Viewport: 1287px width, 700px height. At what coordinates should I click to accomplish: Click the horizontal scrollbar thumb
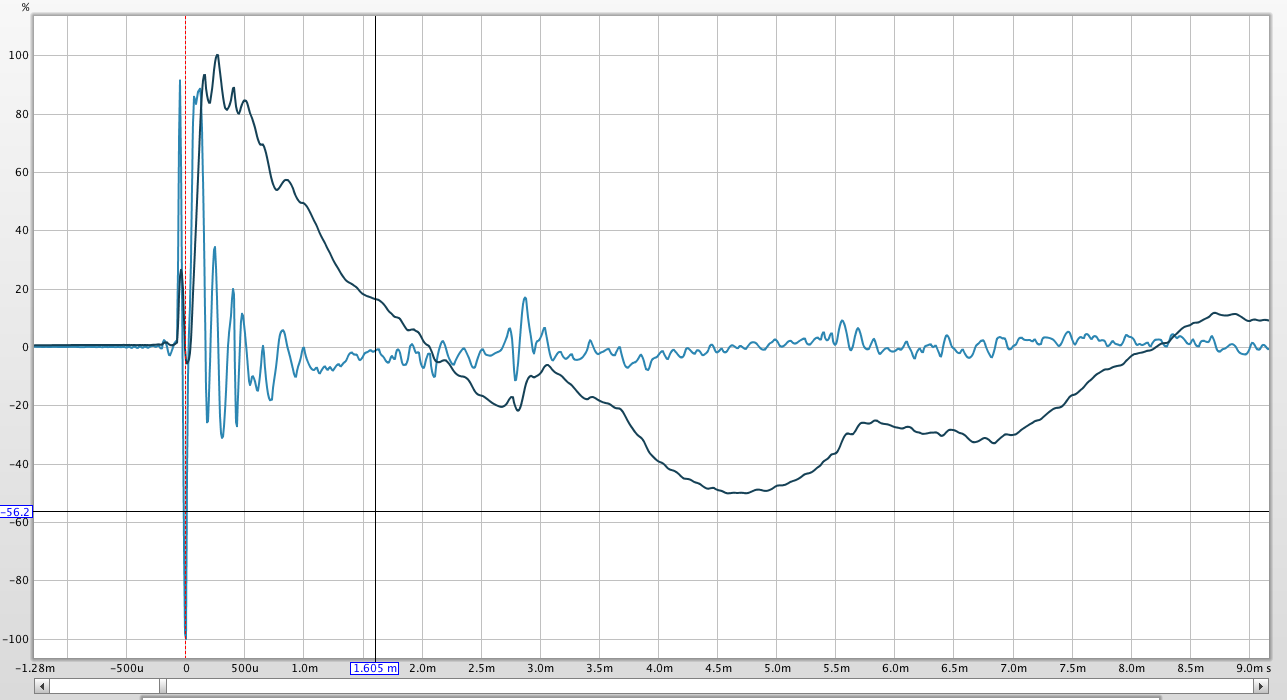[161, 686]
